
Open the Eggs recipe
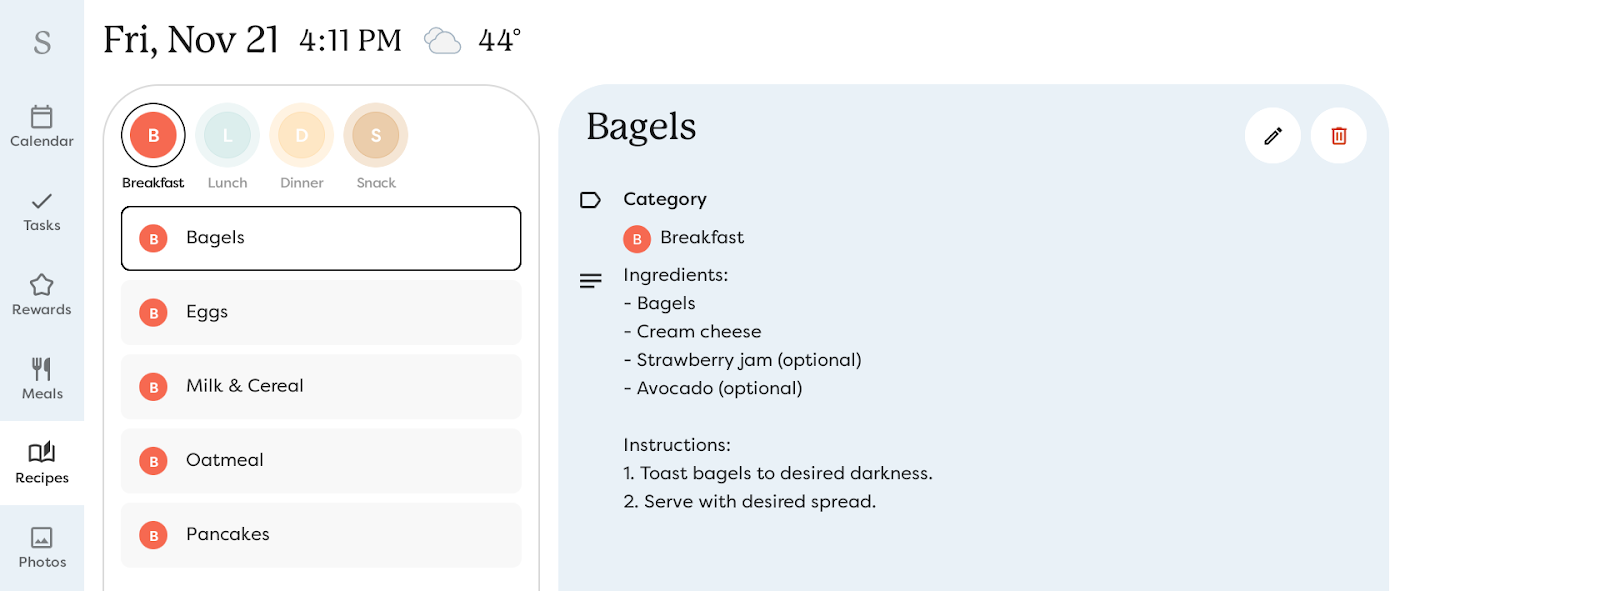coord(320,312)
